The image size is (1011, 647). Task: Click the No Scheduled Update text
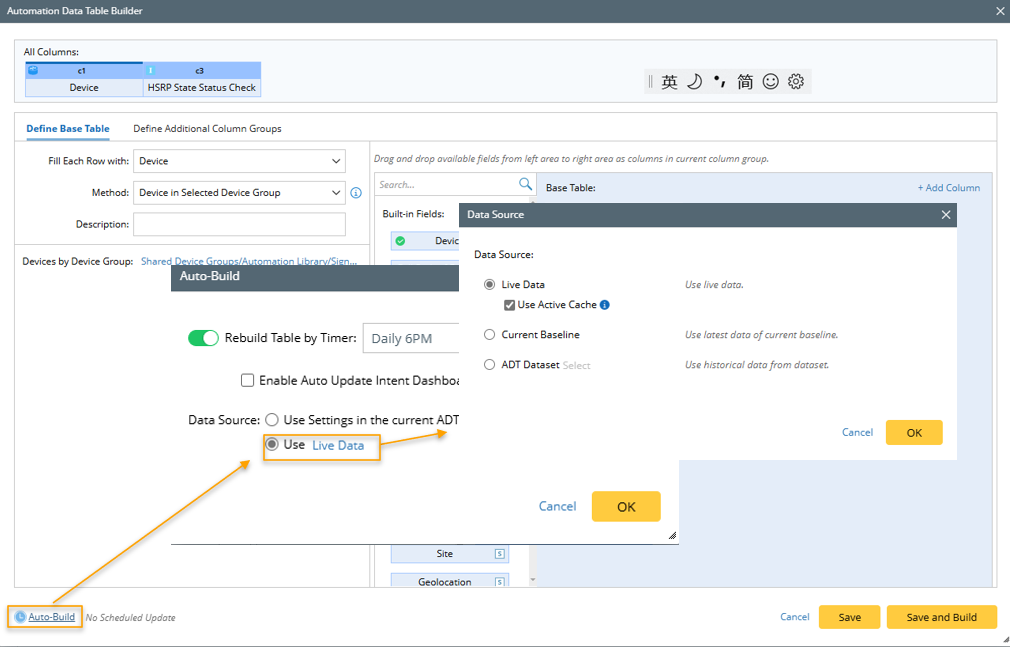tap(130, 618)
